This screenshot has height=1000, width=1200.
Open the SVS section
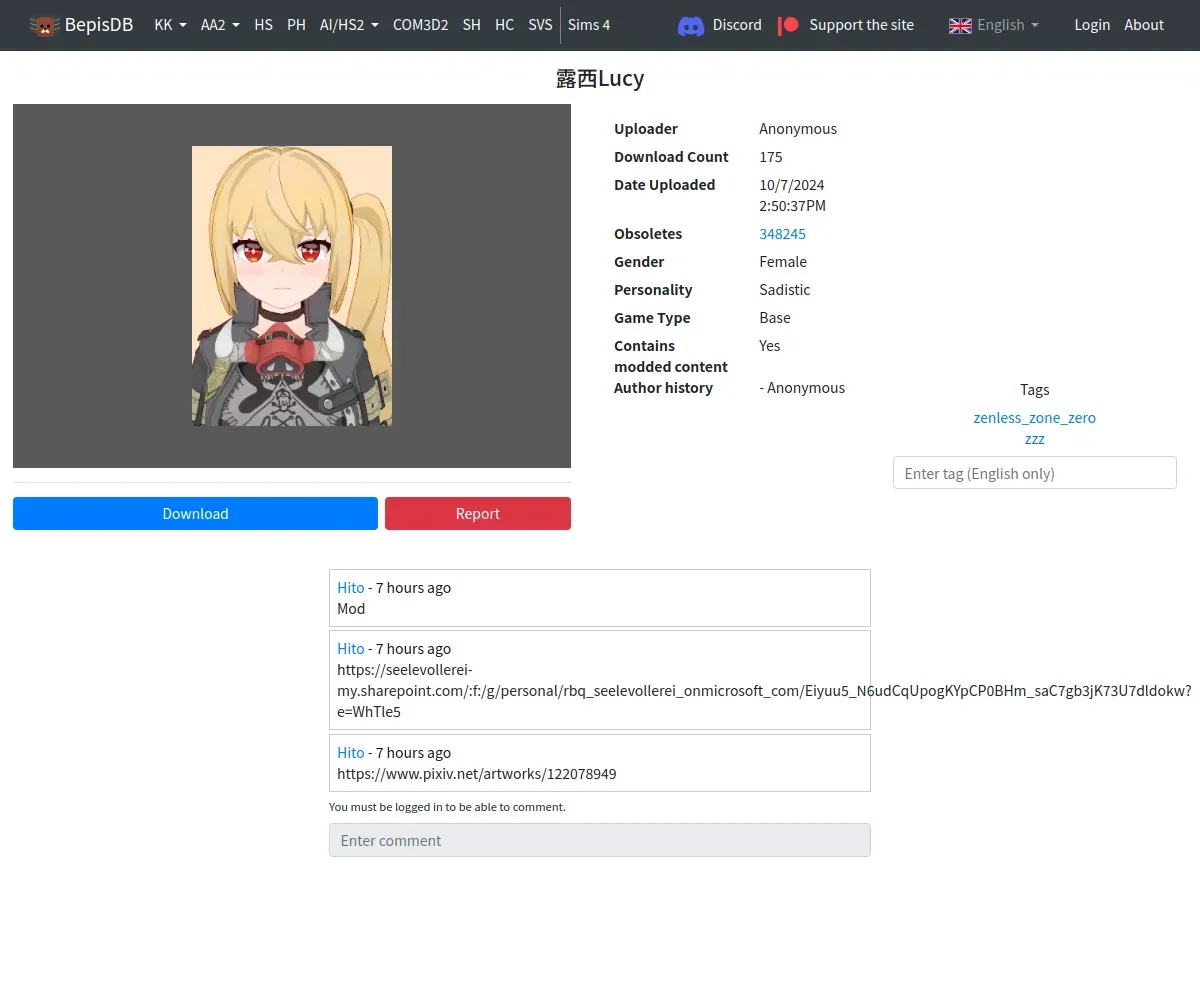click(540, 25)
